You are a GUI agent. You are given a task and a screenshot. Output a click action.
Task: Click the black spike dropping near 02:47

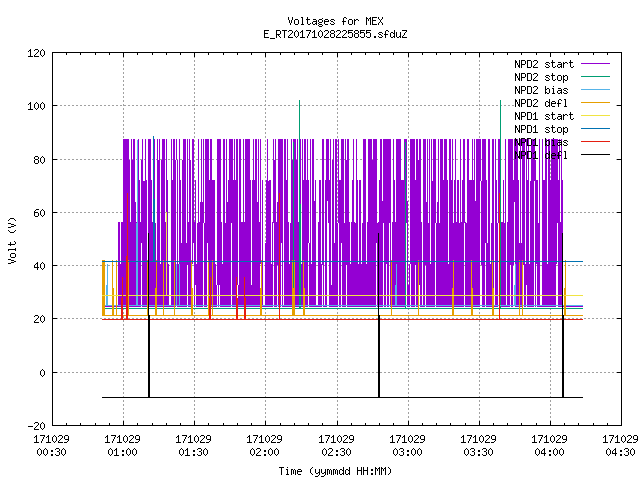(379, 315)
